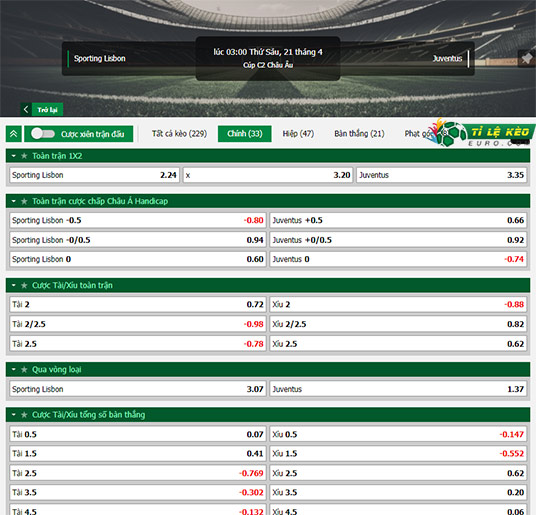Star the Qua vòng loại market
The width and height of the screenshot is (536, 515).
[24, 369]
